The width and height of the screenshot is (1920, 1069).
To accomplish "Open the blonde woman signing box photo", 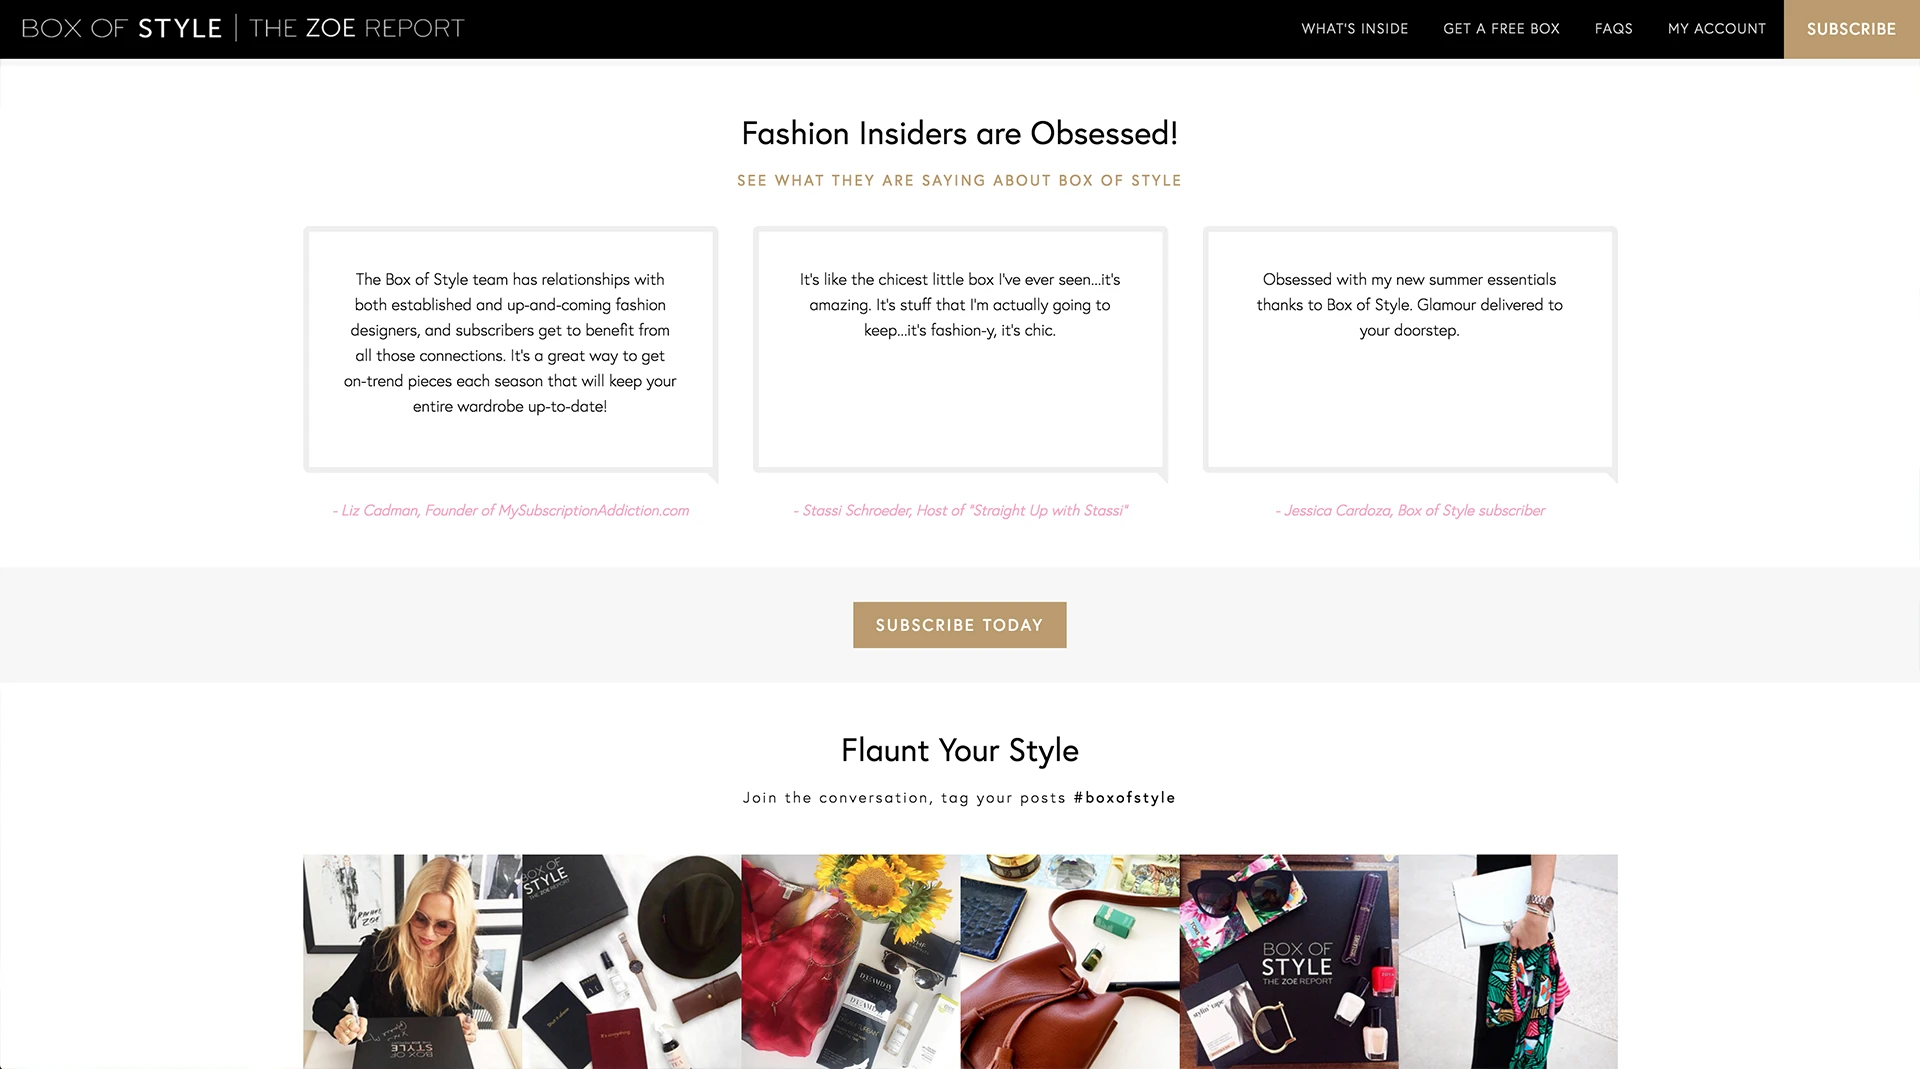I will tap(412, 961).
